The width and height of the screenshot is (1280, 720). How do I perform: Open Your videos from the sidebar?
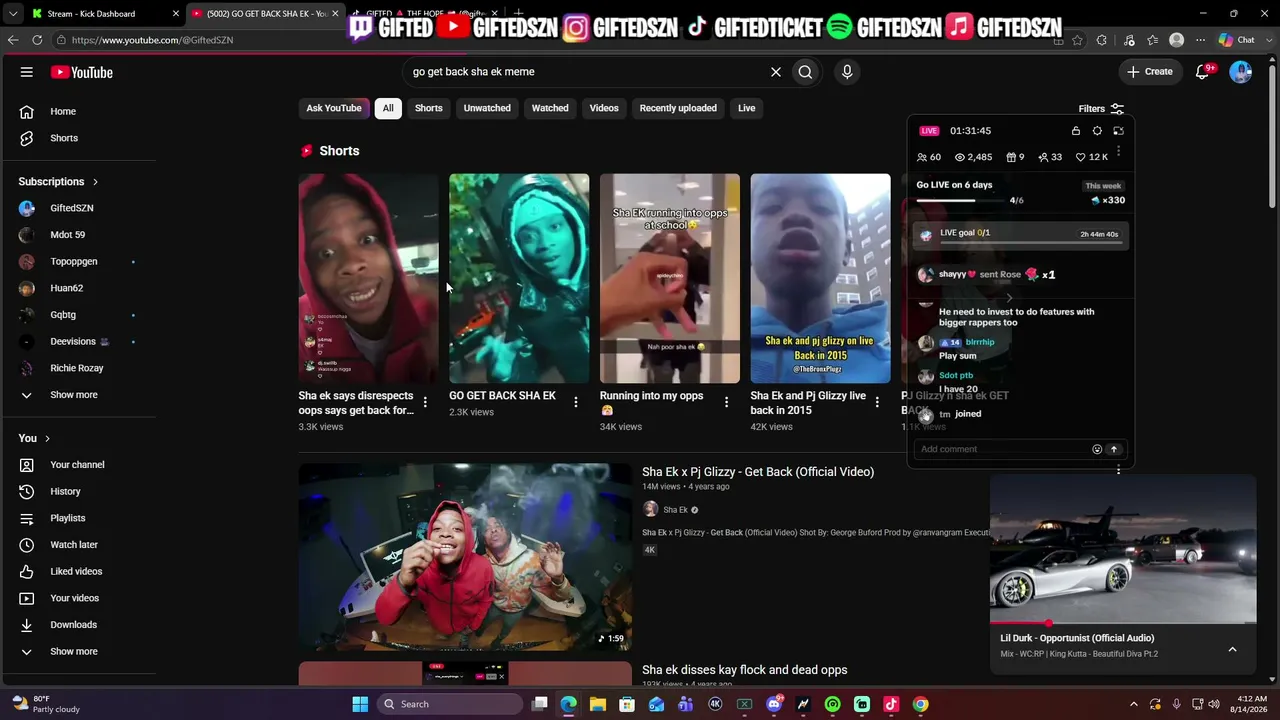[x=76, y=598]
